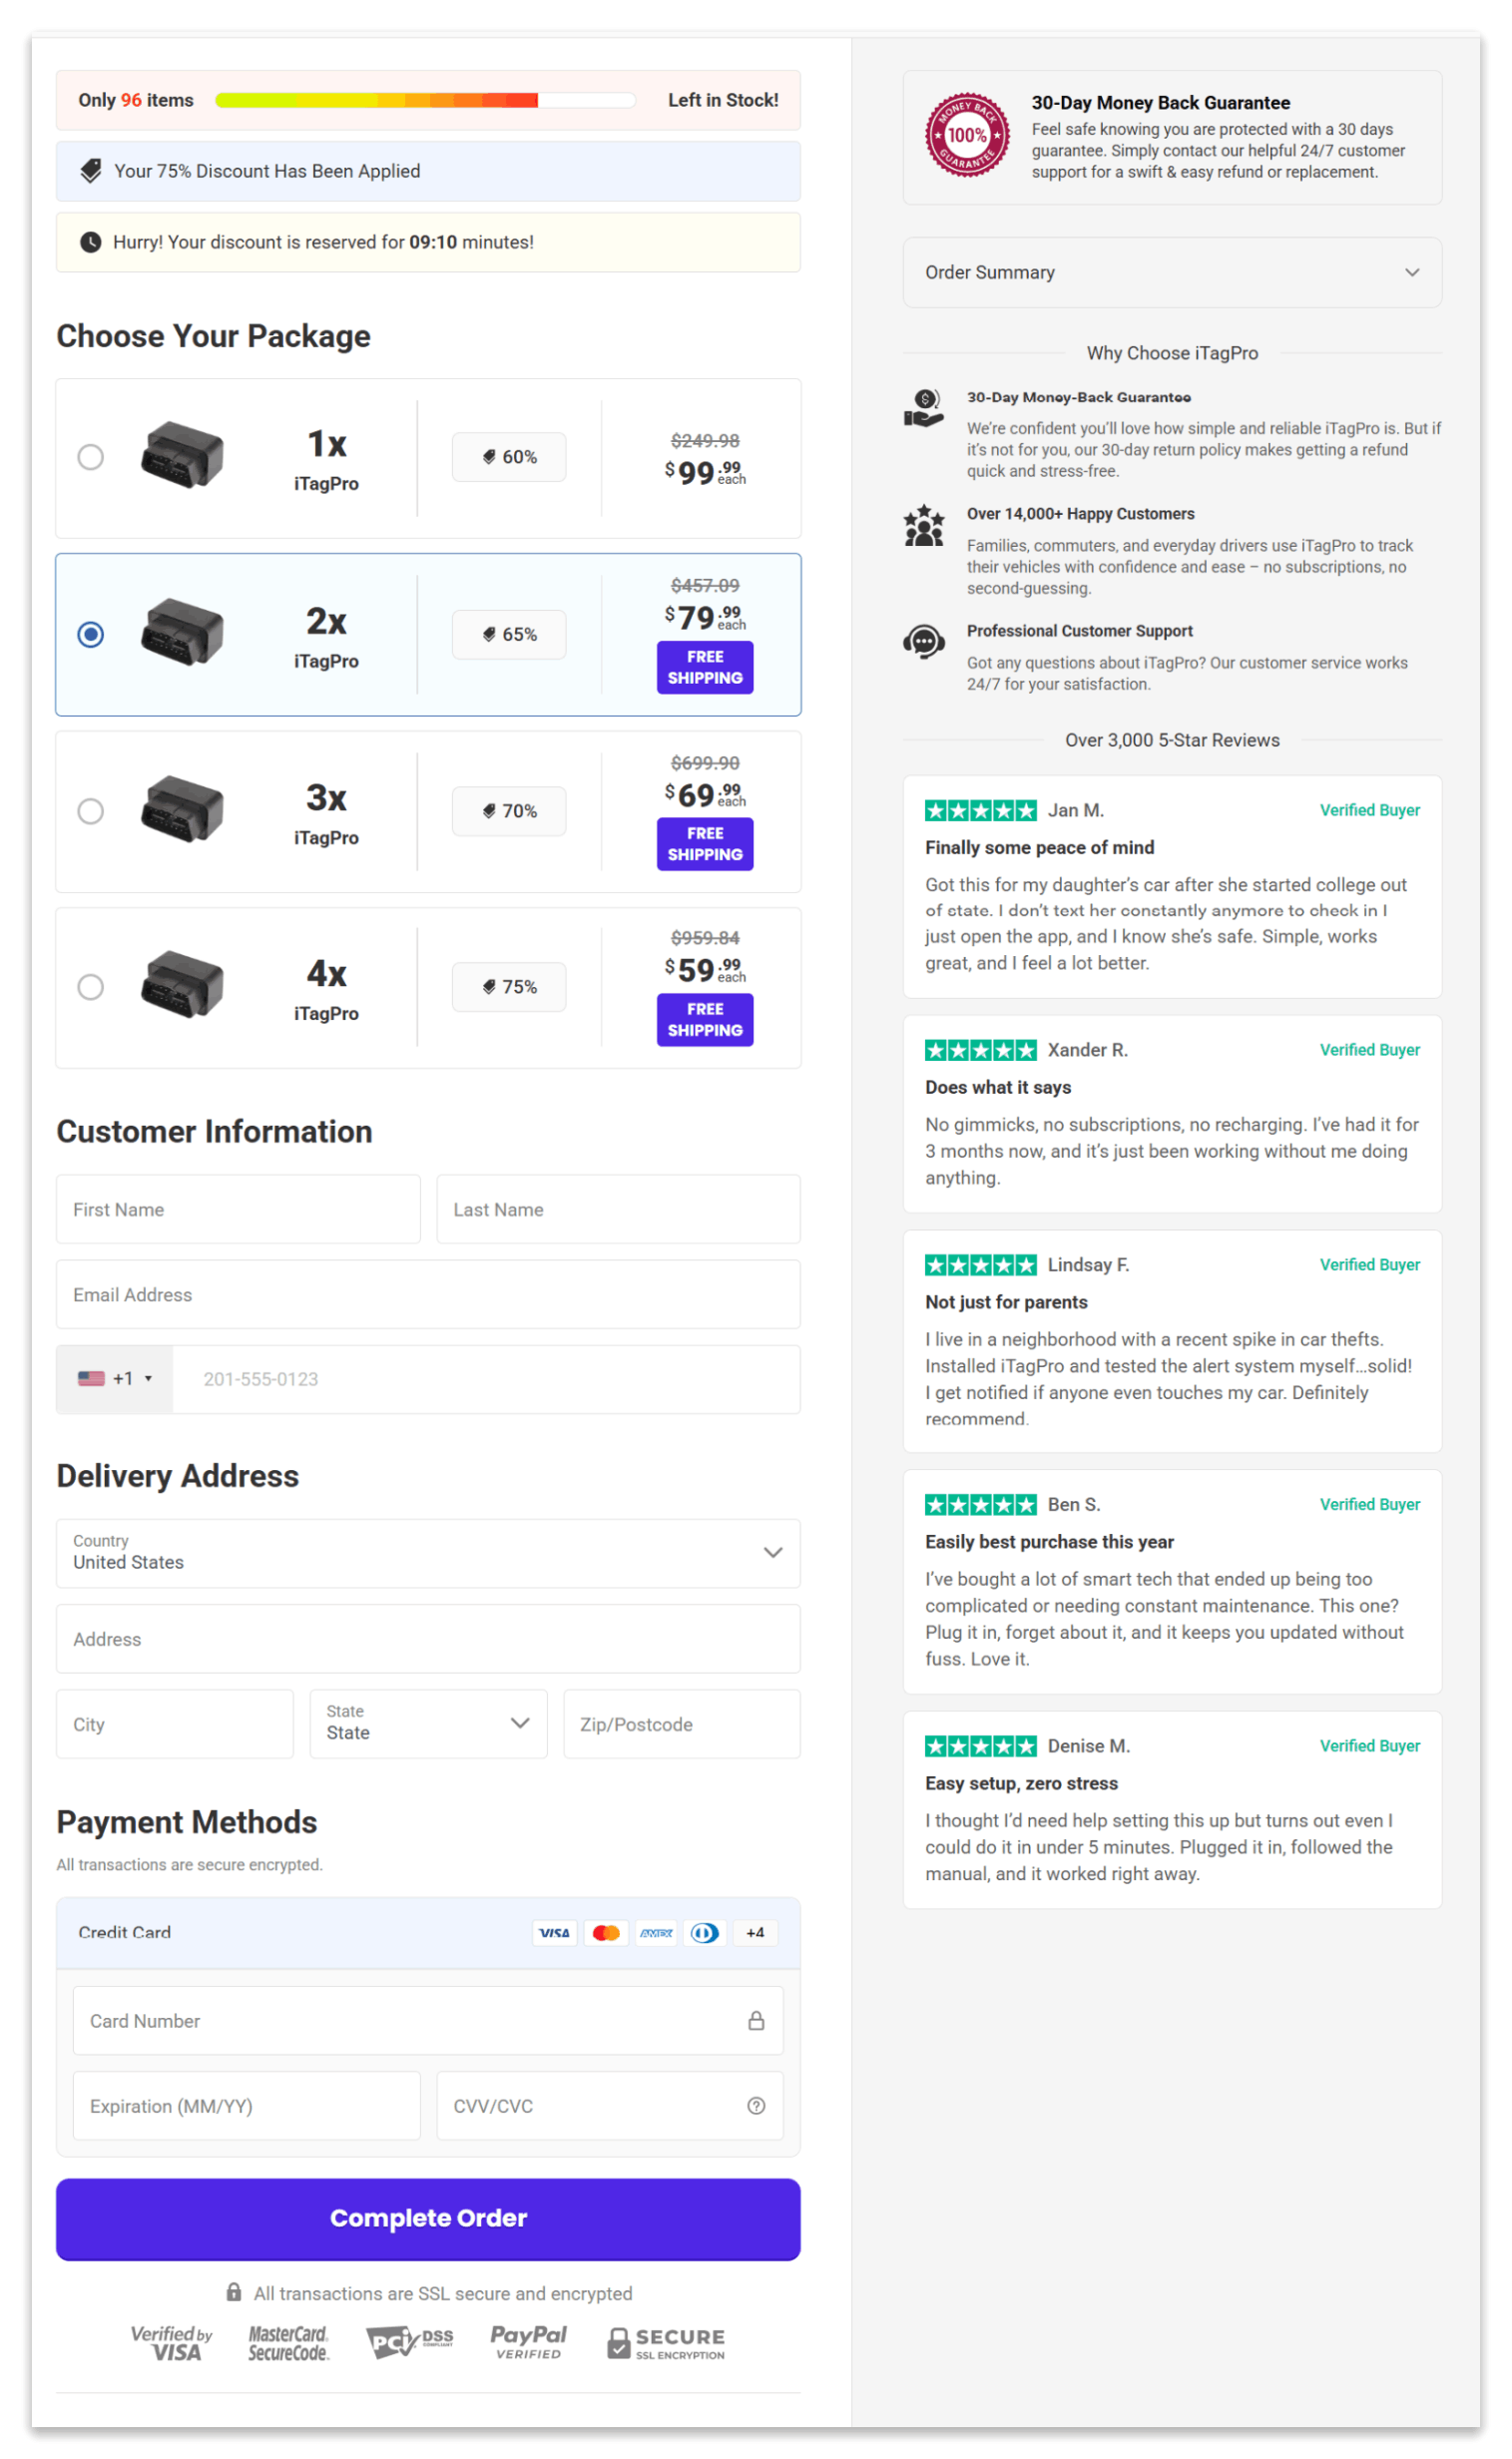
Task: Click the Email Address field
Action: coord(428,1295)
